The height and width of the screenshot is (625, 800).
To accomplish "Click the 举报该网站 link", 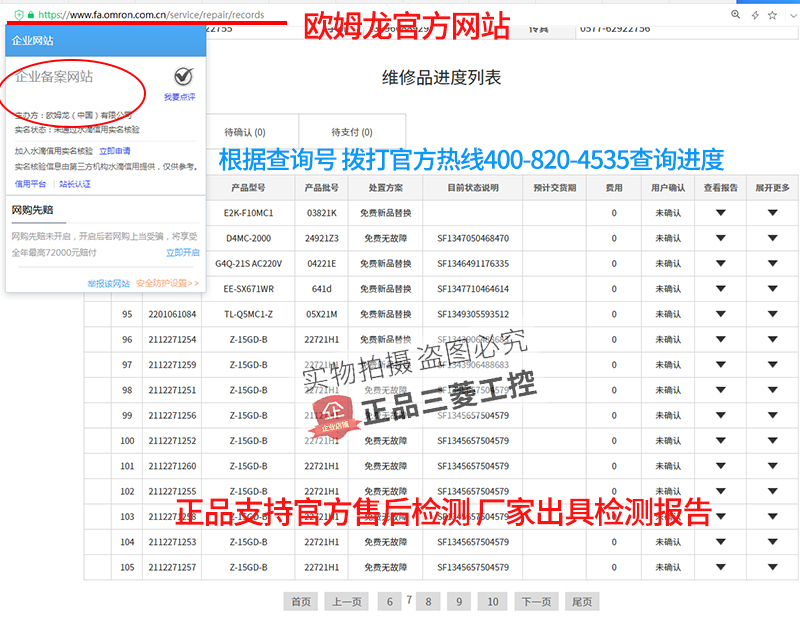I will tap(109, 283).
